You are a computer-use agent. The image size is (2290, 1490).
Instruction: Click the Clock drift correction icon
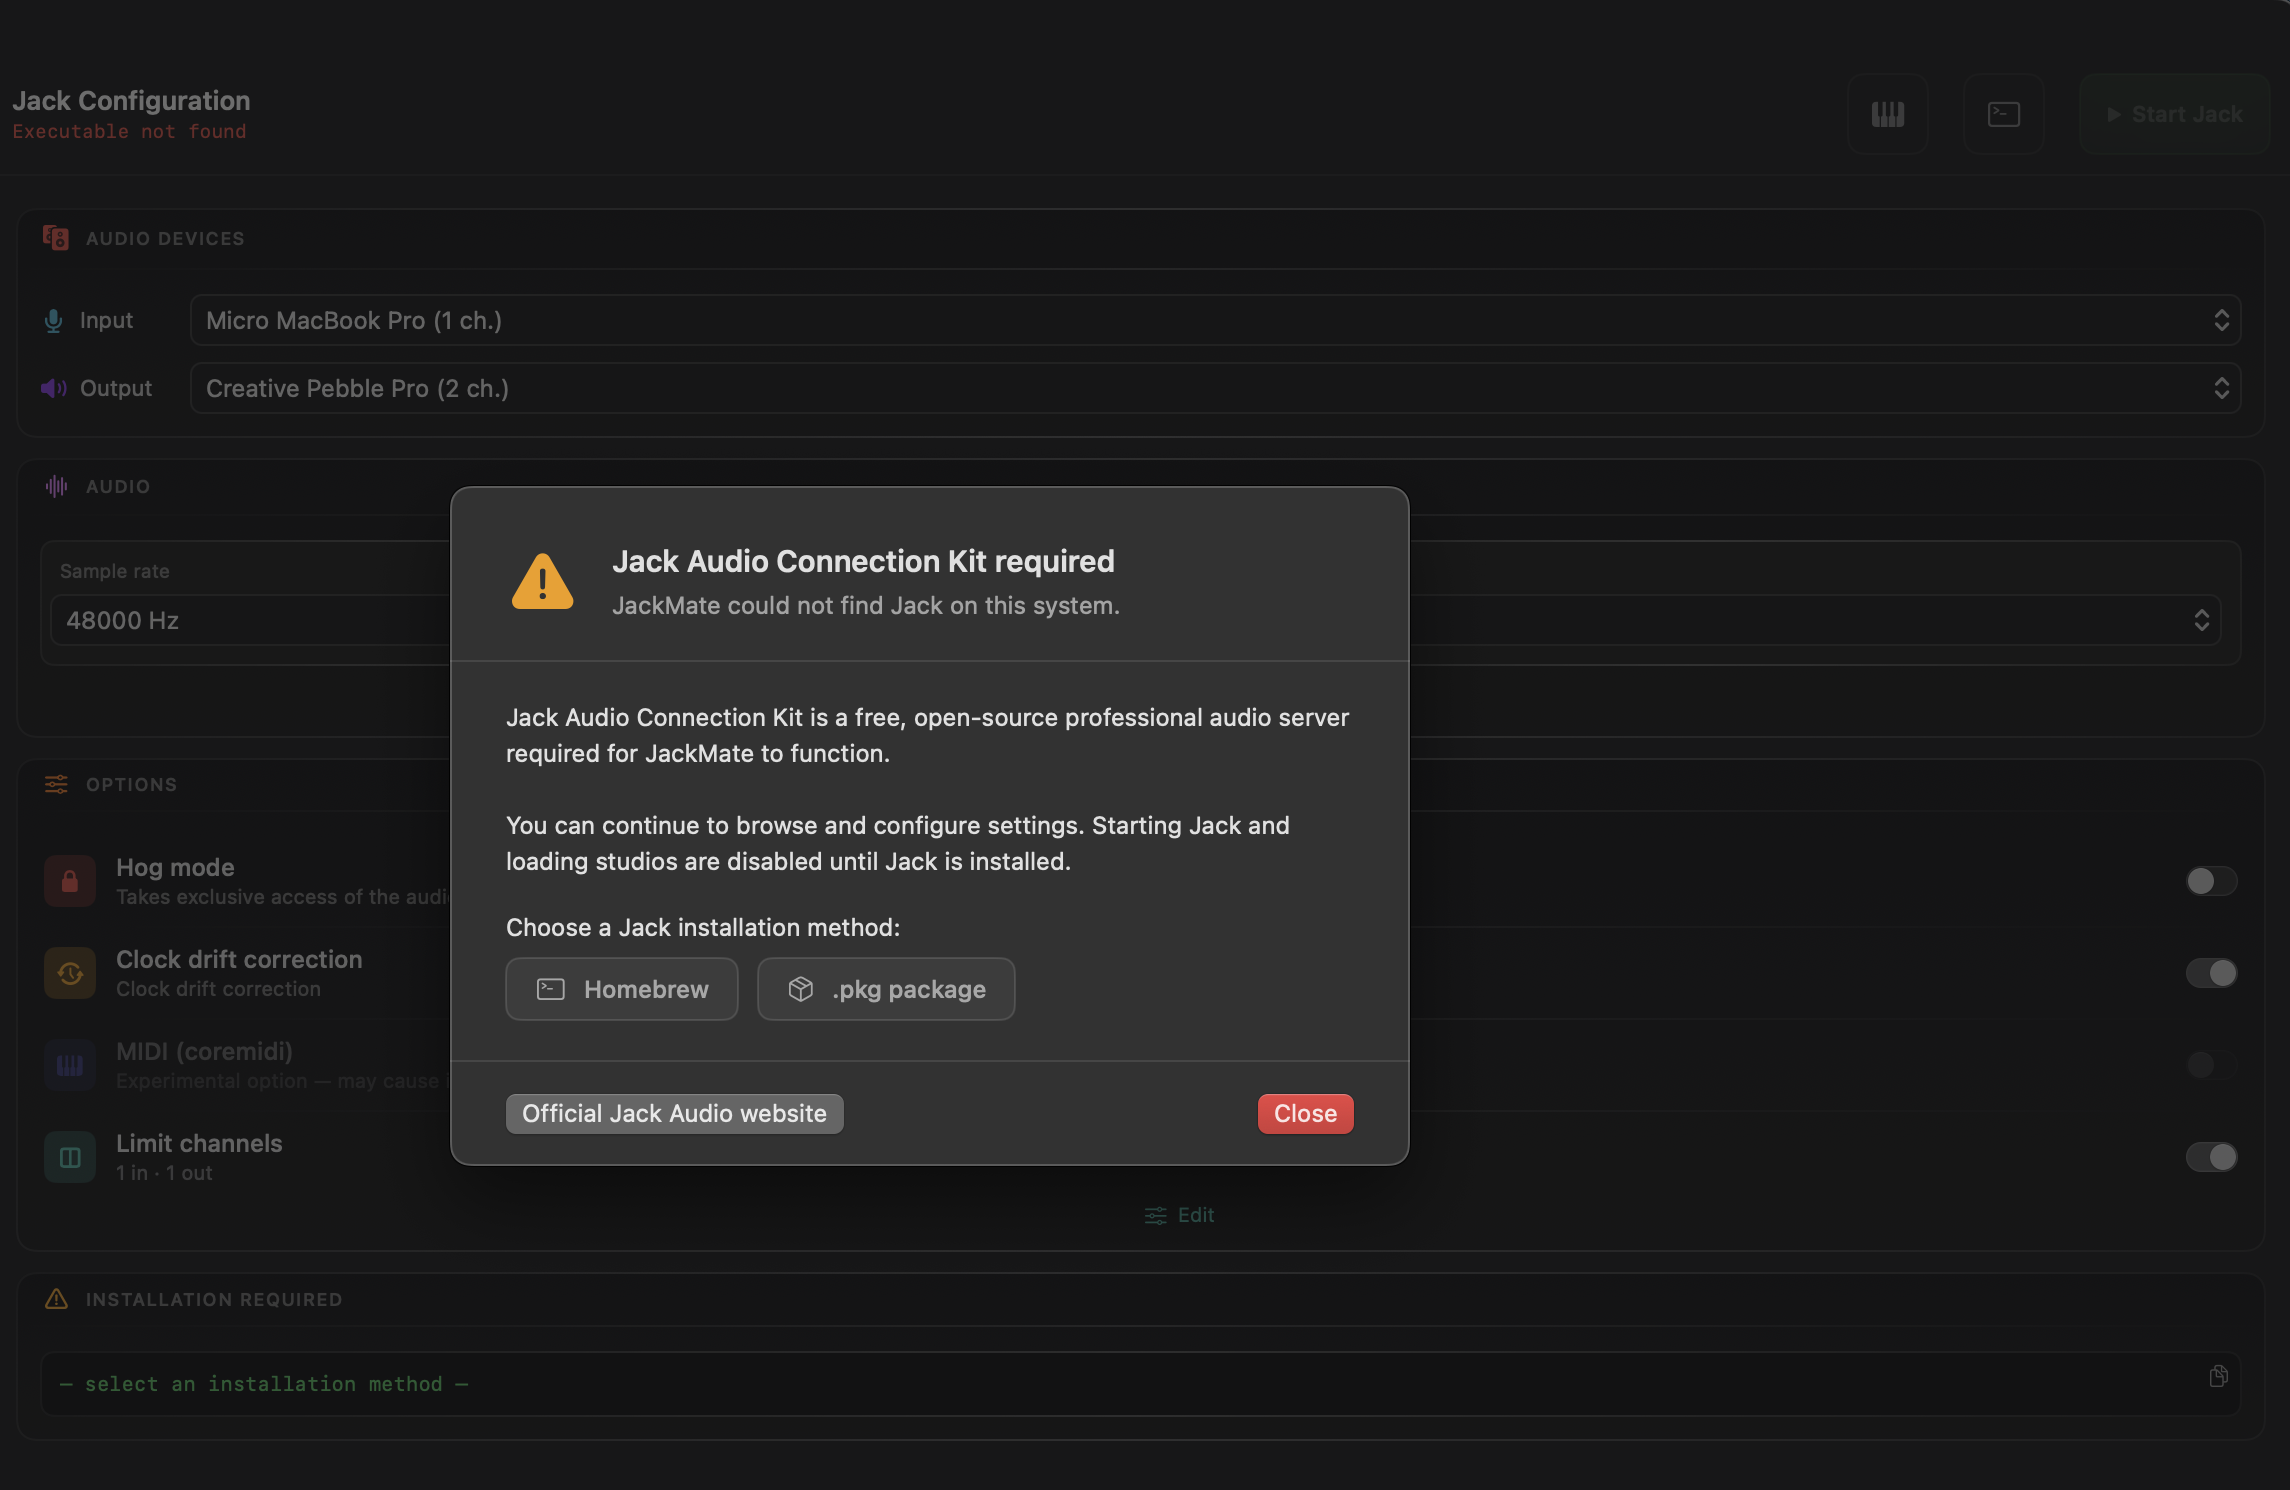pos(70,973)
